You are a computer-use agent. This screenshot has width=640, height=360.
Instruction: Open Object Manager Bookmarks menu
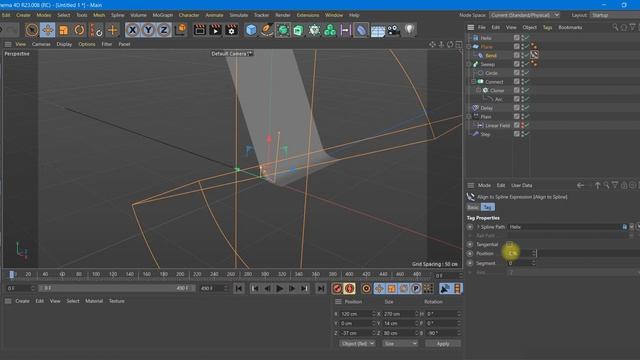click(x=570, y=27)
